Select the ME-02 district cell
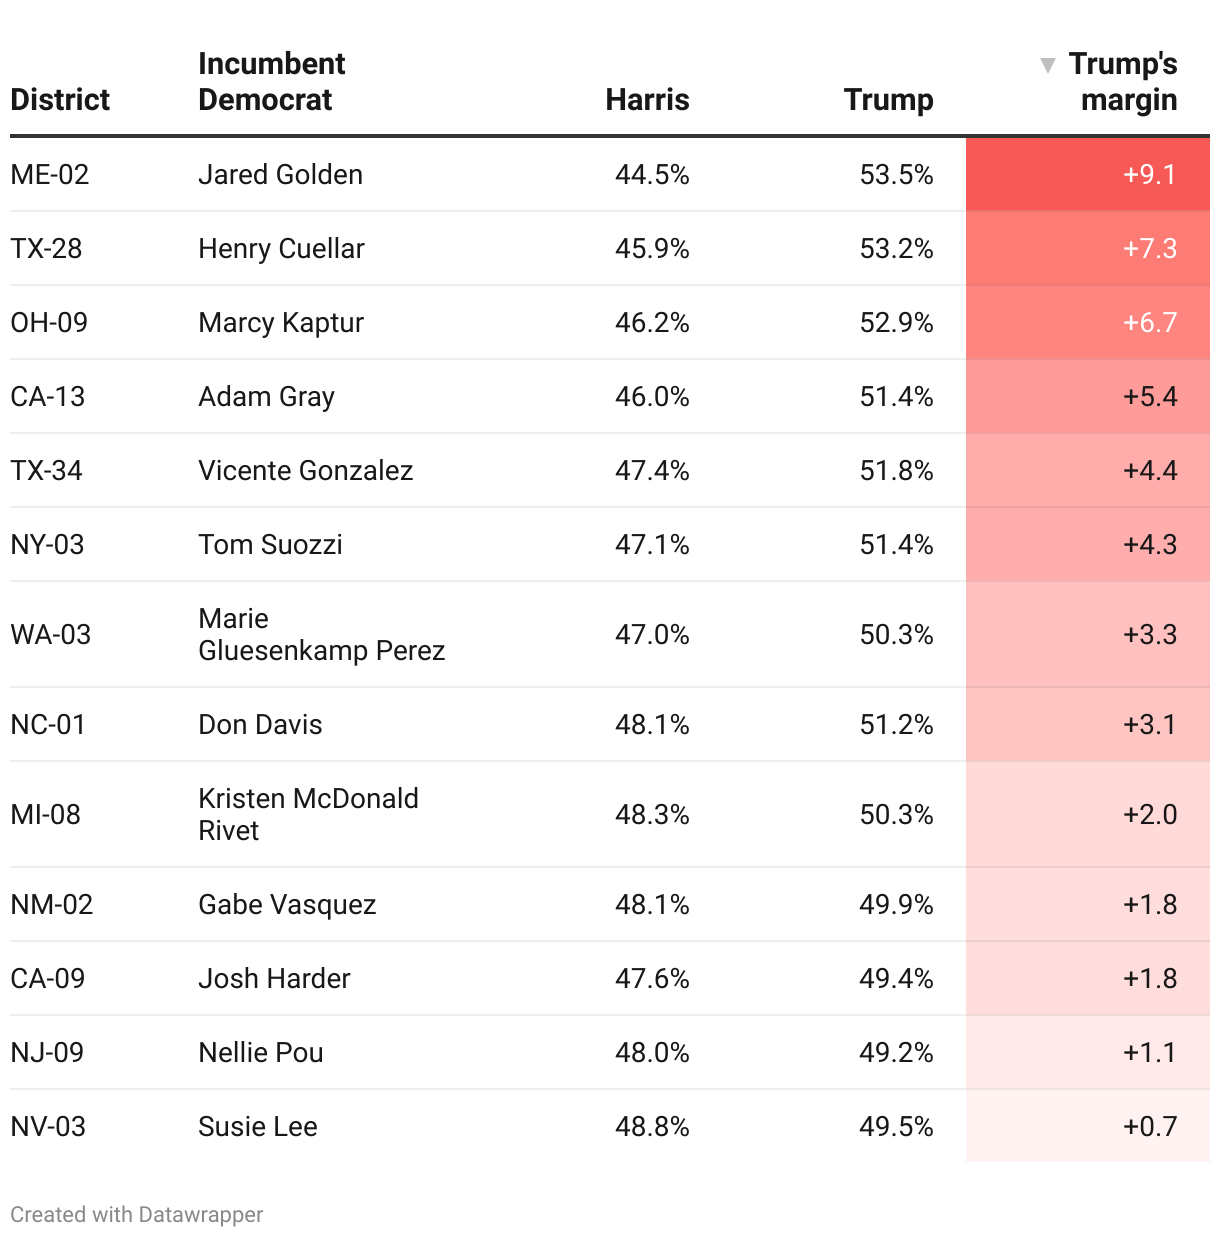The width and height of the screenshot is (1220, 1238). coord(50,175)
